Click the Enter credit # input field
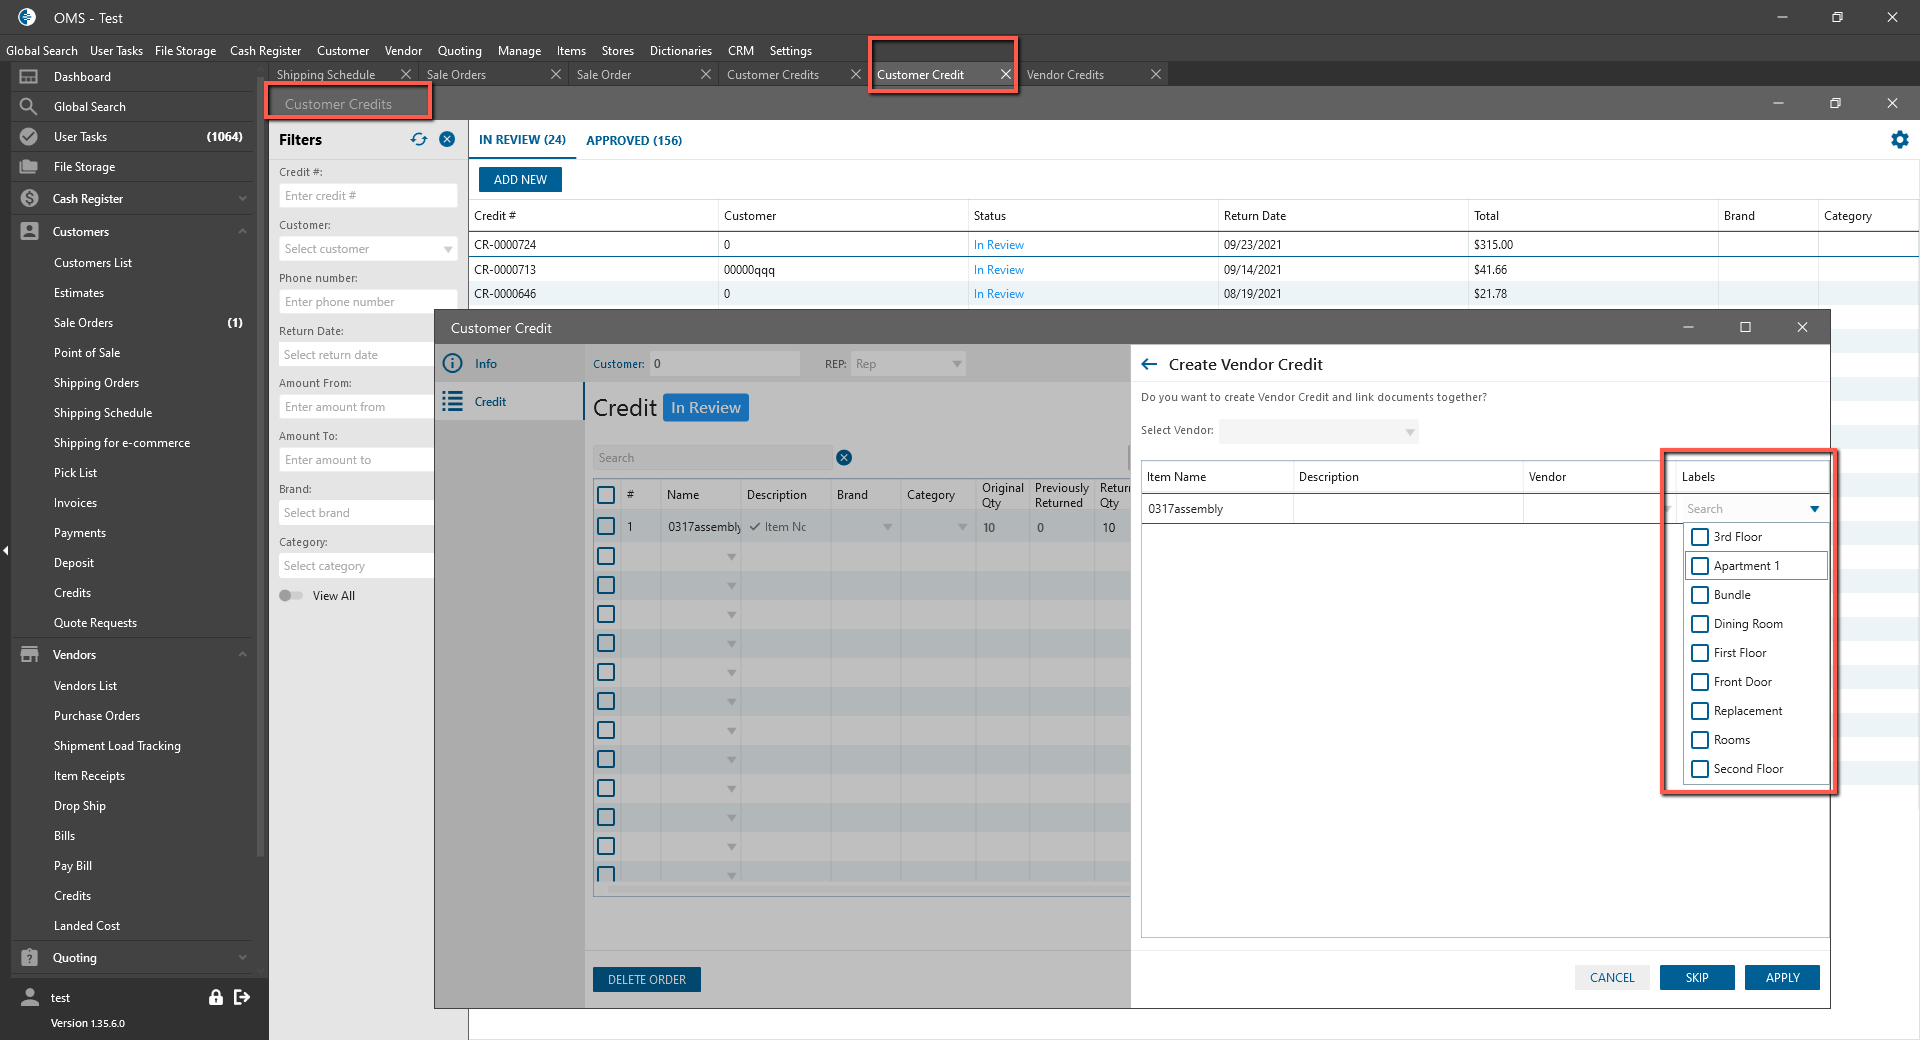 [367, 196]
